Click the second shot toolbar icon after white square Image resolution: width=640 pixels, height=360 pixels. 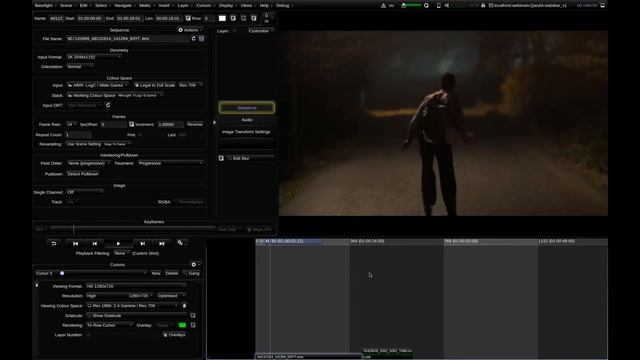233,18
